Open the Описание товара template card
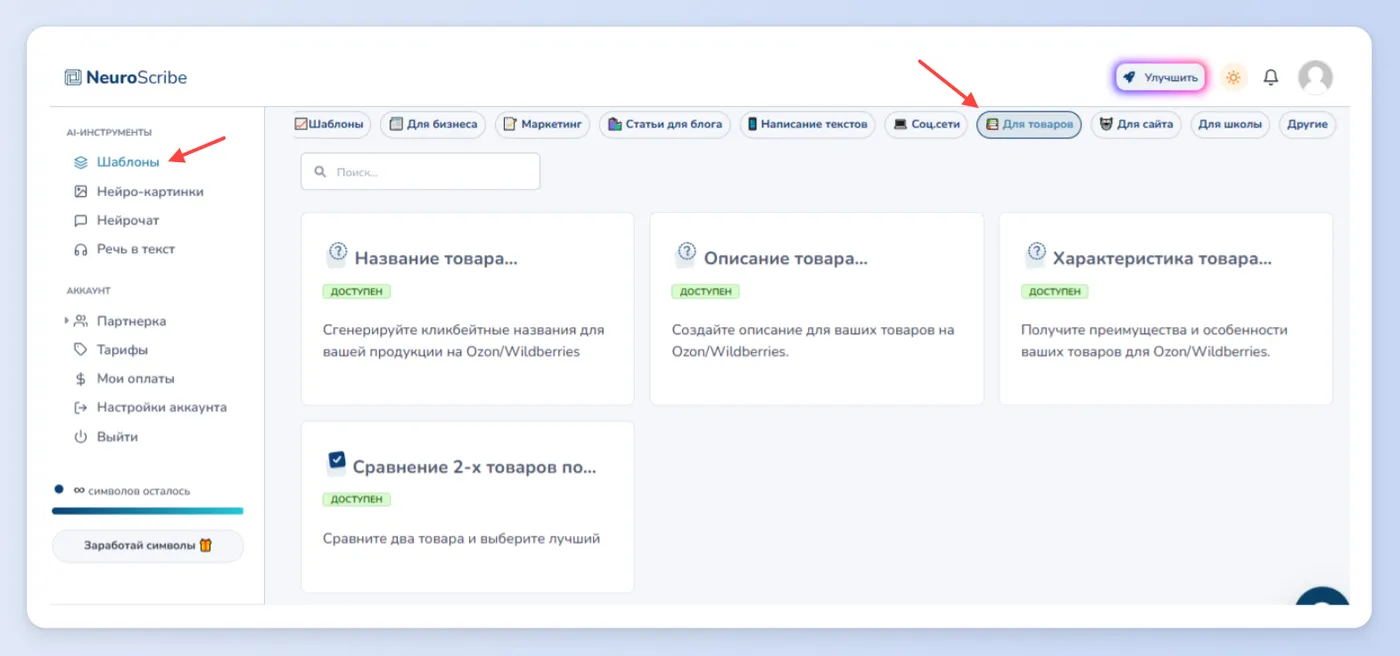The width and height of the screenshot is (1400, 656). pyautogui.click(x=817, y=309)
